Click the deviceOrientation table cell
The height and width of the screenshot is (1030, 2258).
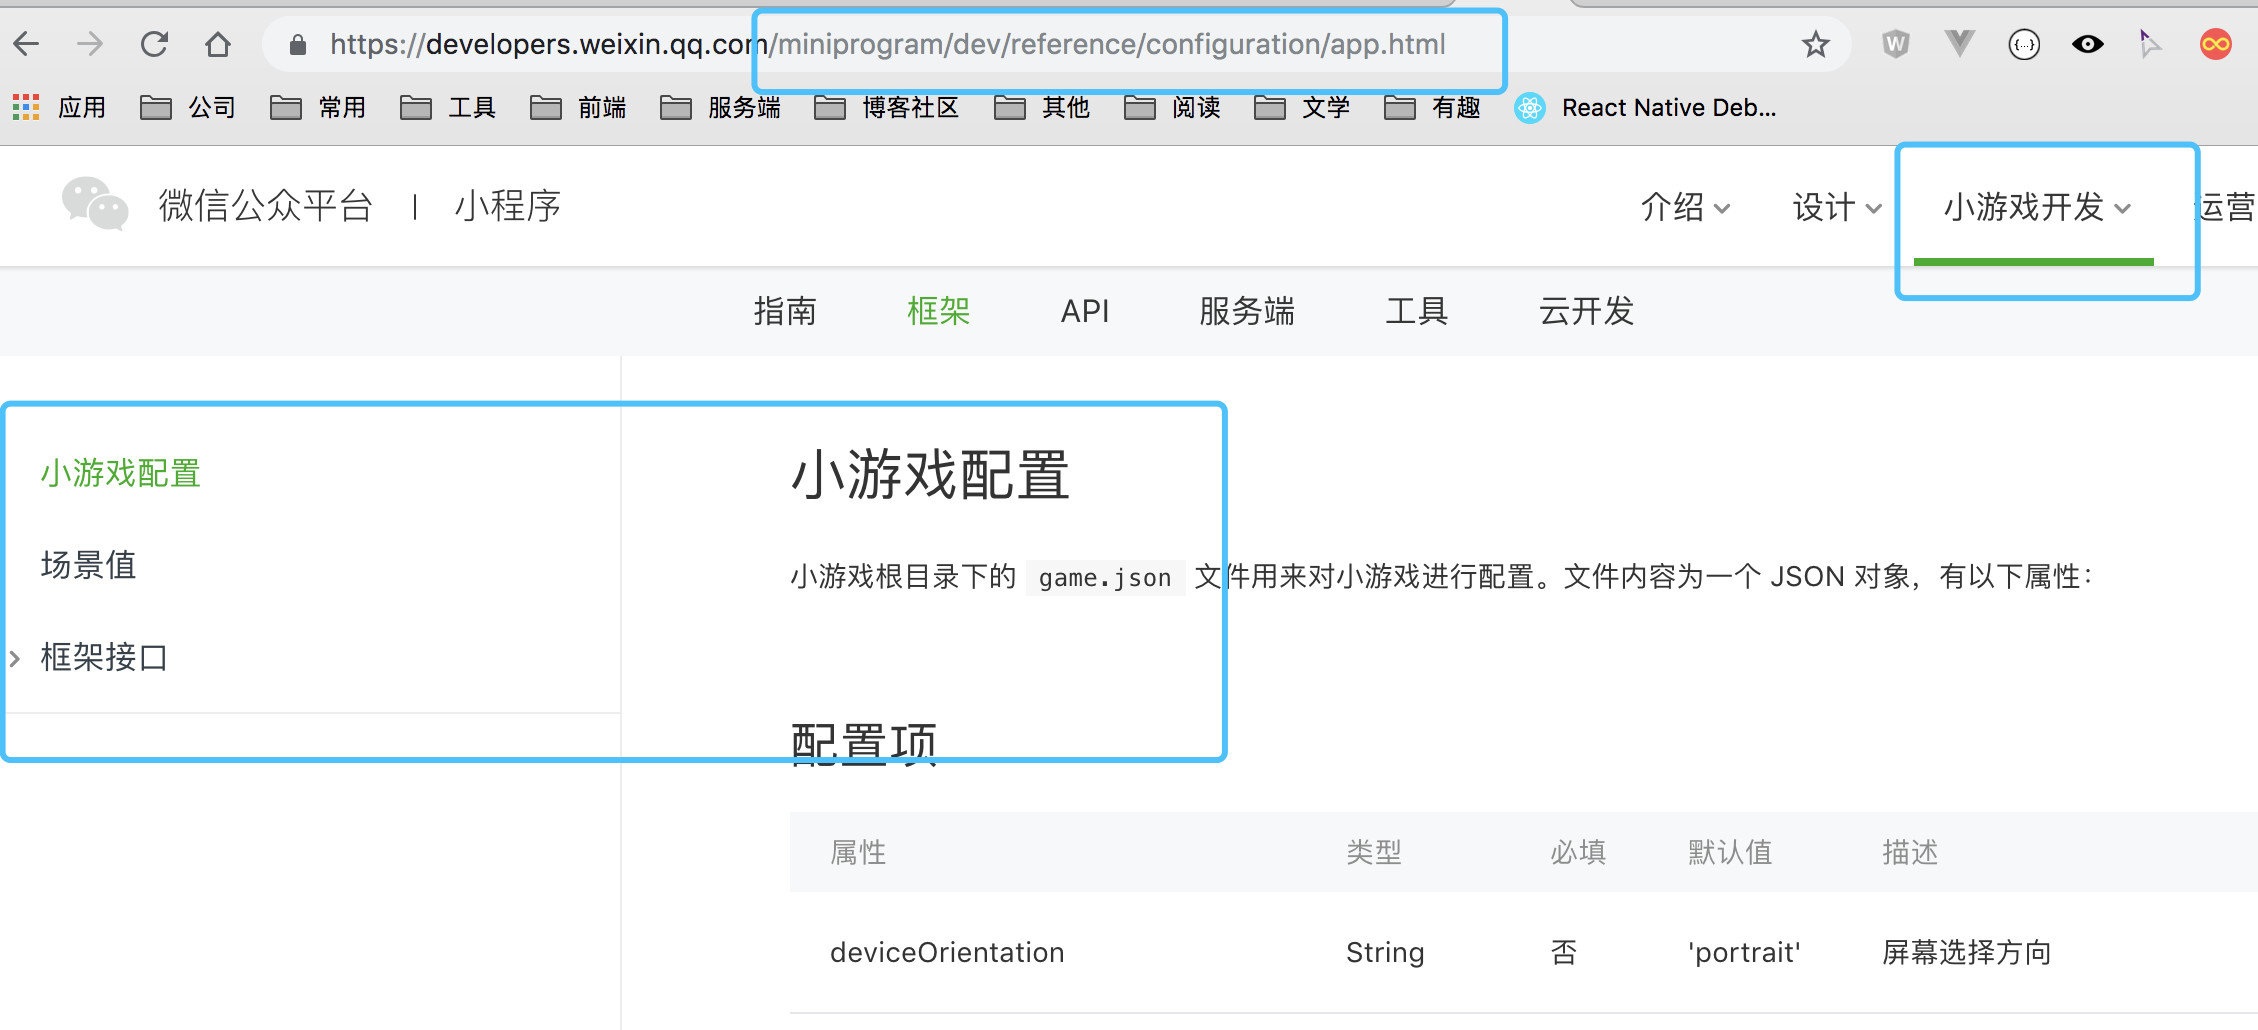pos(947,952)
